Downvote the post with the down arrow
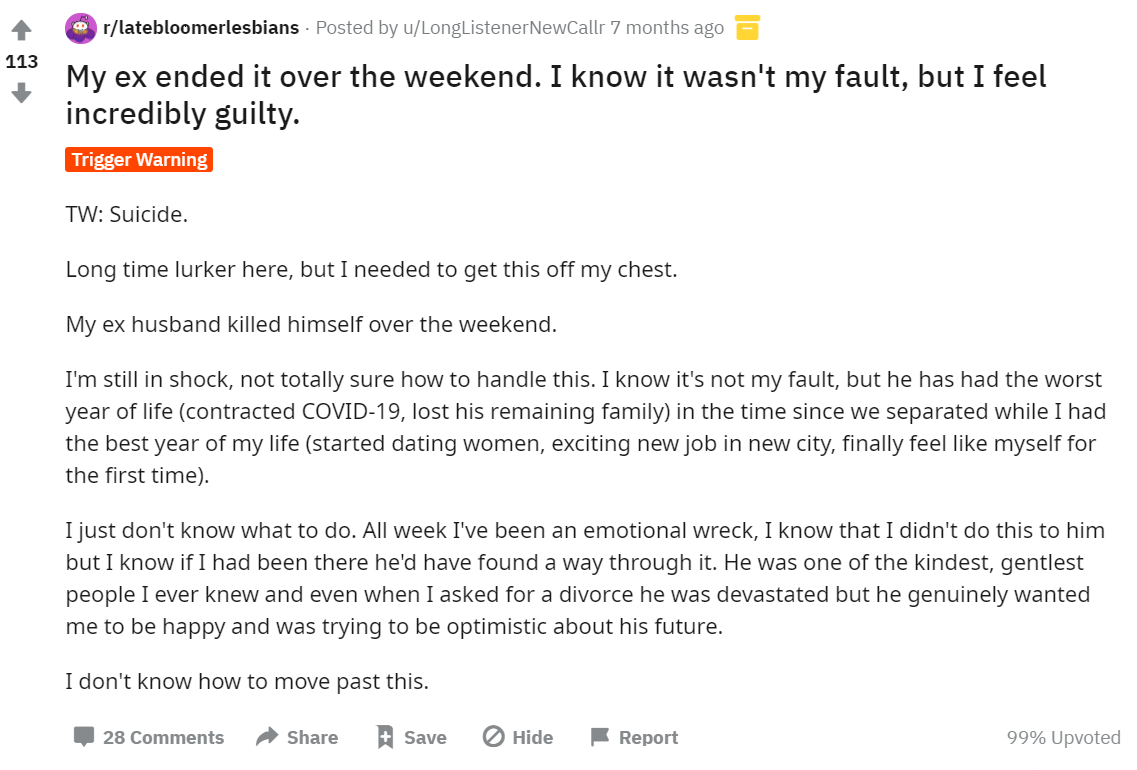Screen dimensions: 1137x770 point(21,93)
